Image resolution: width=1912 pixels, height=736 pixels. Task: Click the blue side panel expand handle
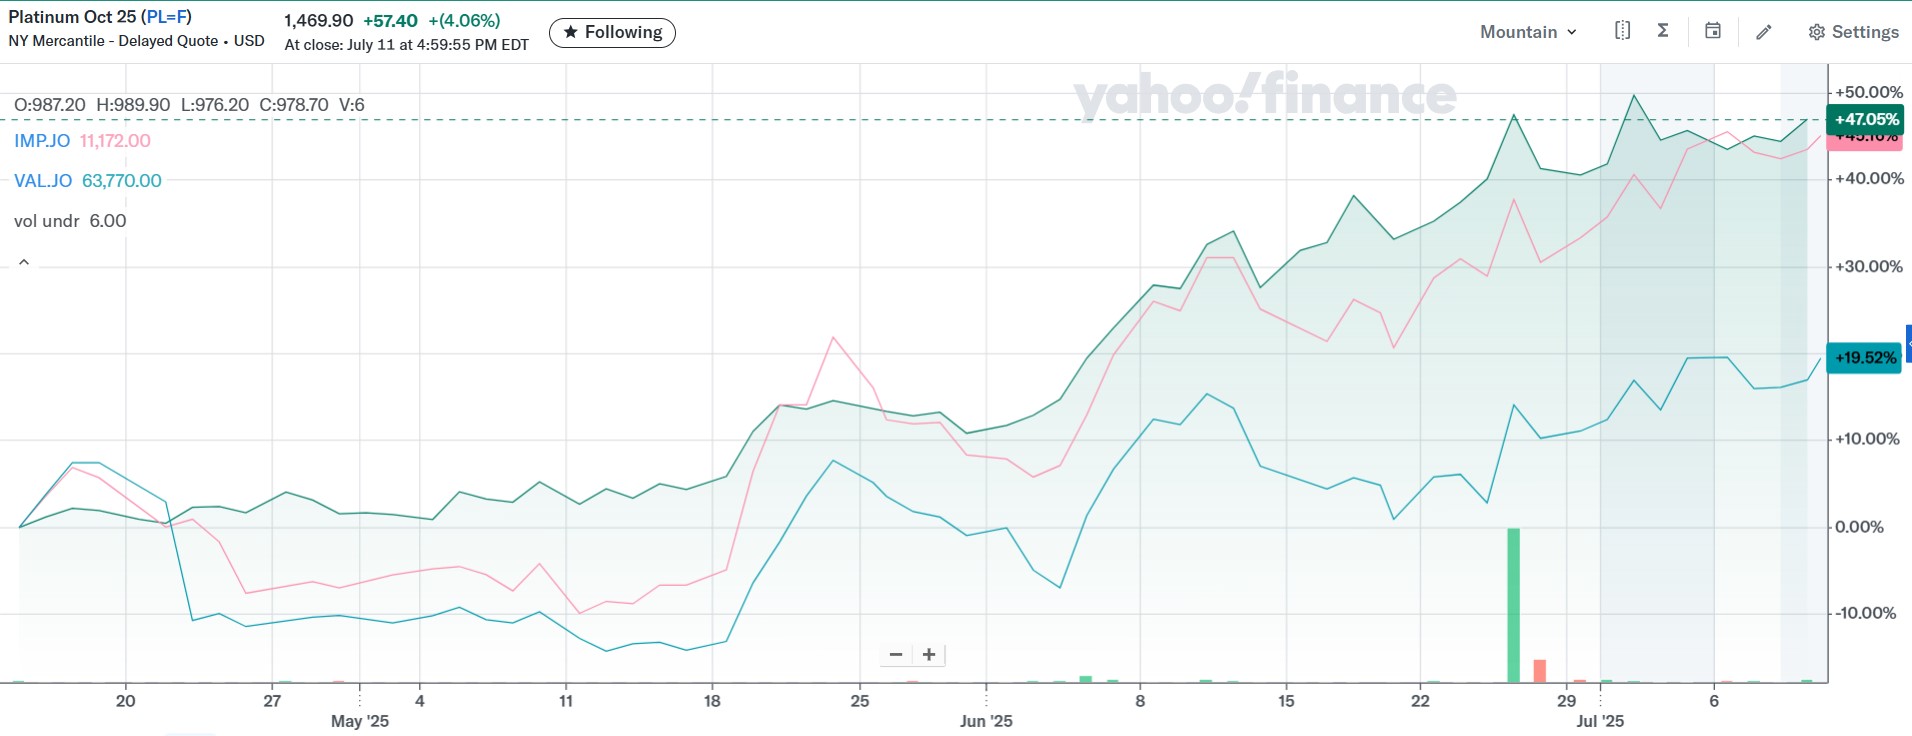coord(1908,343)
